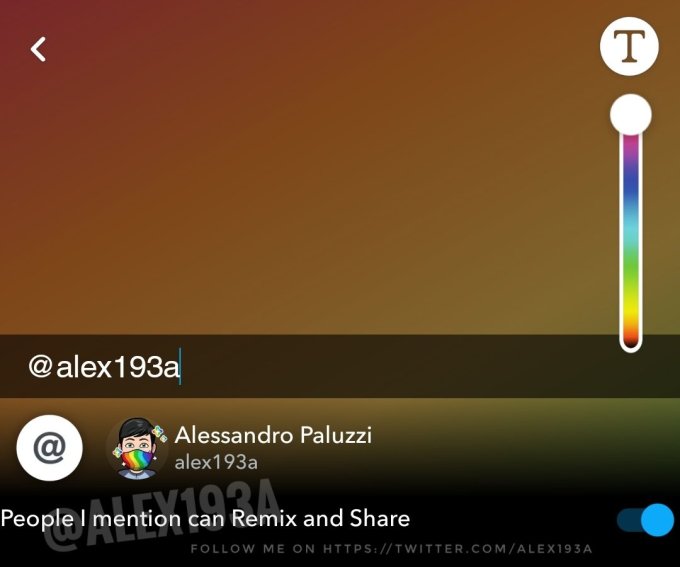Tap the @ symbol in the typed mention

pyautogui.click(x=40, y=366)
